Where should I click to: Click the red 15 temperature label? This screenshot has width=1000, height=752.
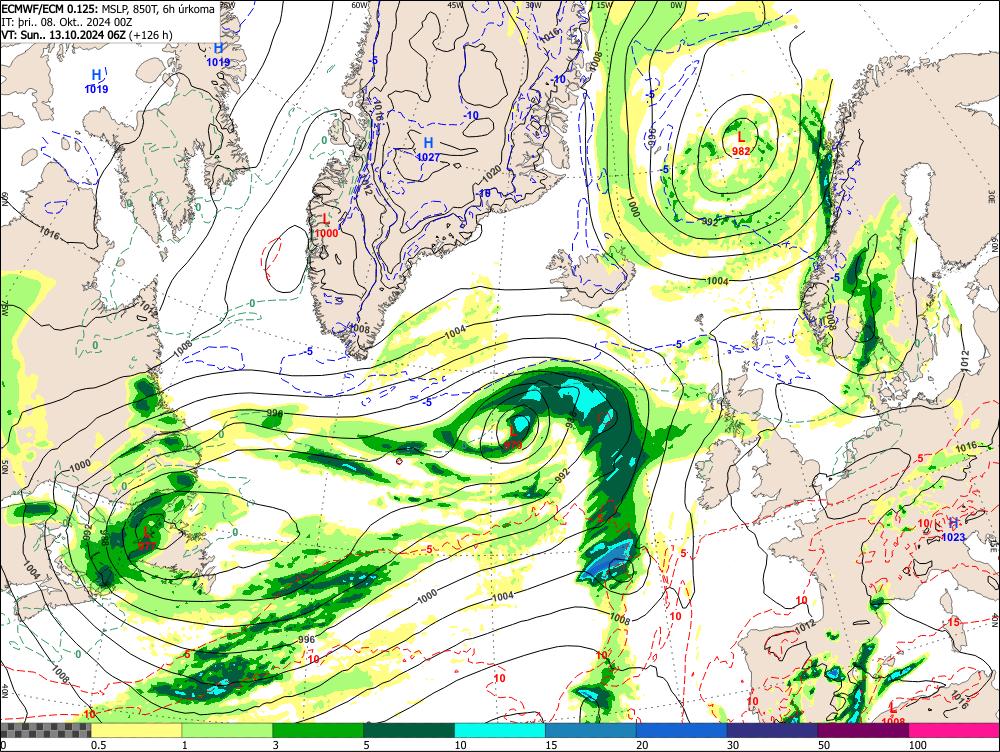pyautogui.click(x=954, y=622)
